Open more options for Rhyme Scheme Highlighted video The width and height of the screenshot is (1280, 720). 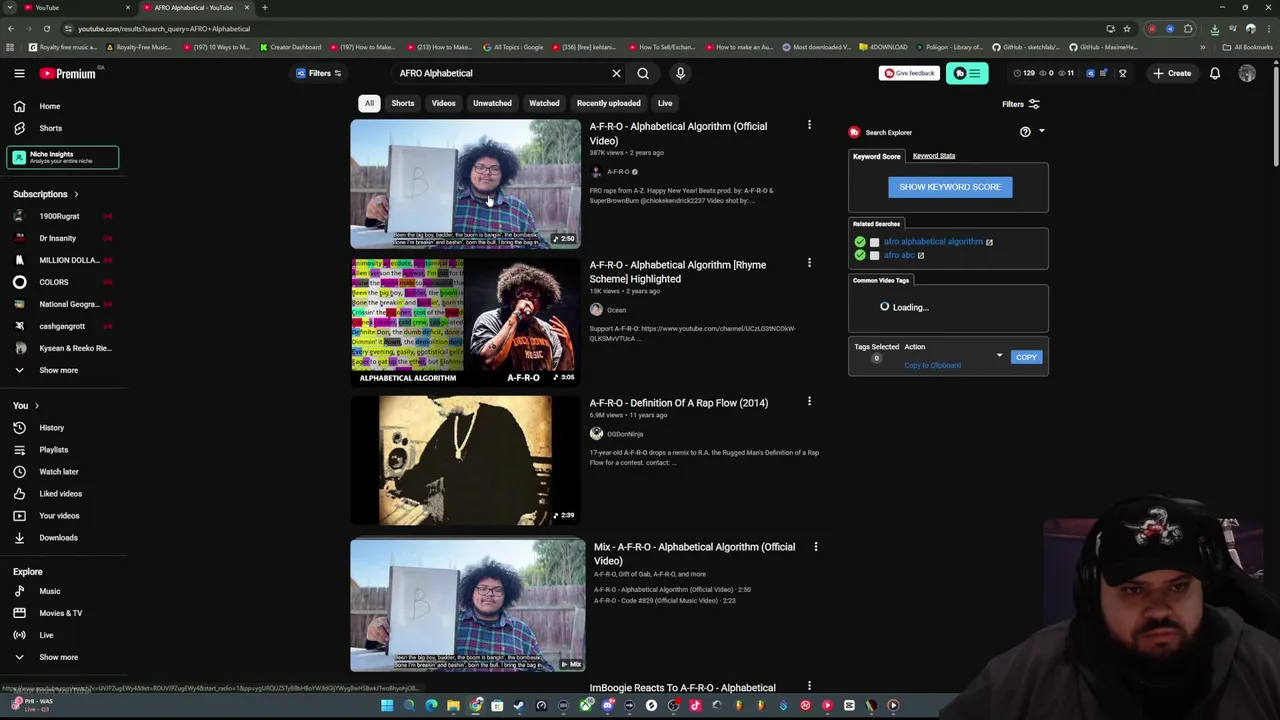pyautogui.click(x=809, y=263)
